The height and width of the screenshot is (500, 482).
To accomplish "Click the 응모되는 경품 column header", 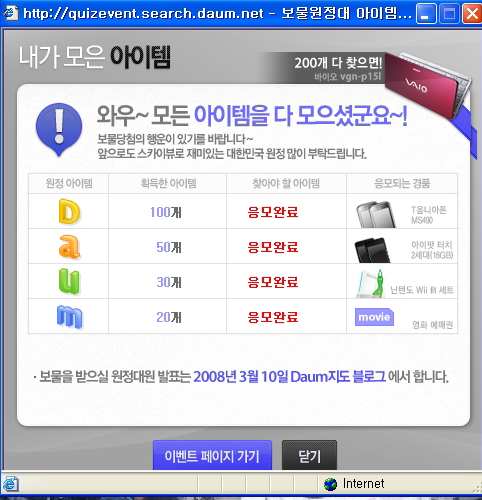I will tap(402, 183).
